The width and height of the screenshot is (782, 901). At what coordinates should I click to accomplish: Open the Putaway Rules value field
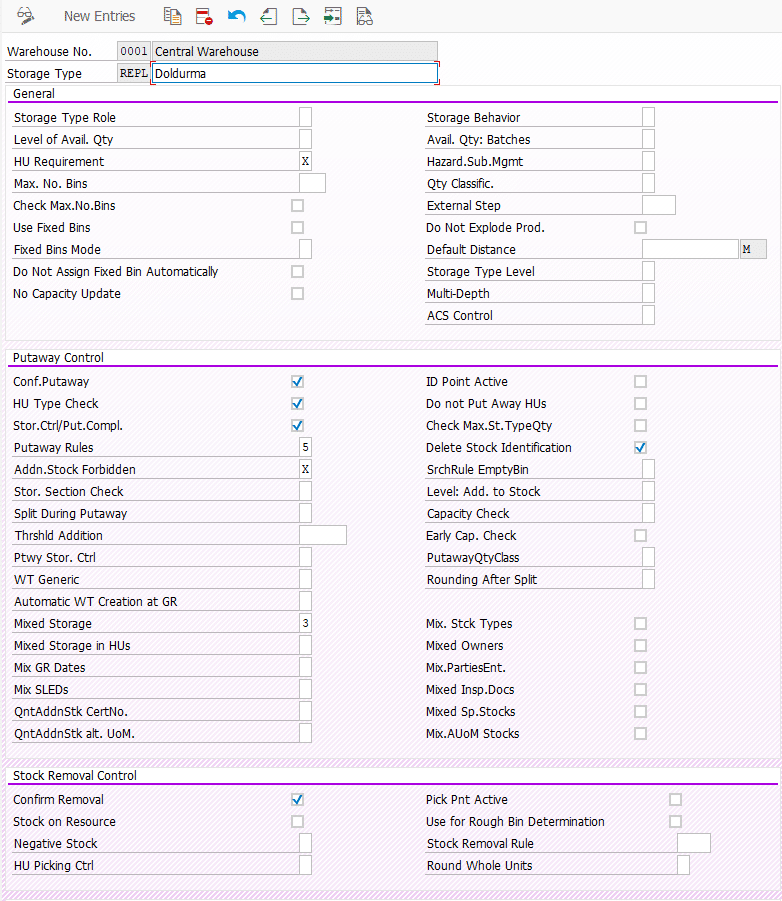click(x=305, y=448)
